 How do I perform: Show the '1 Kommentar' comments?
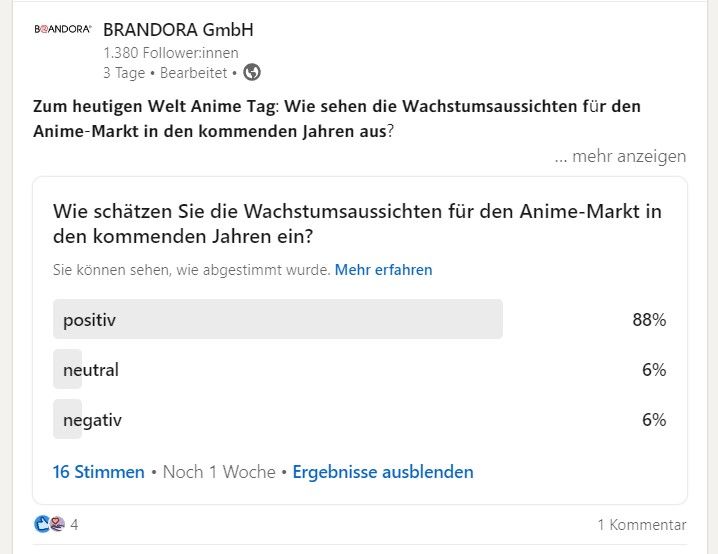641,525
